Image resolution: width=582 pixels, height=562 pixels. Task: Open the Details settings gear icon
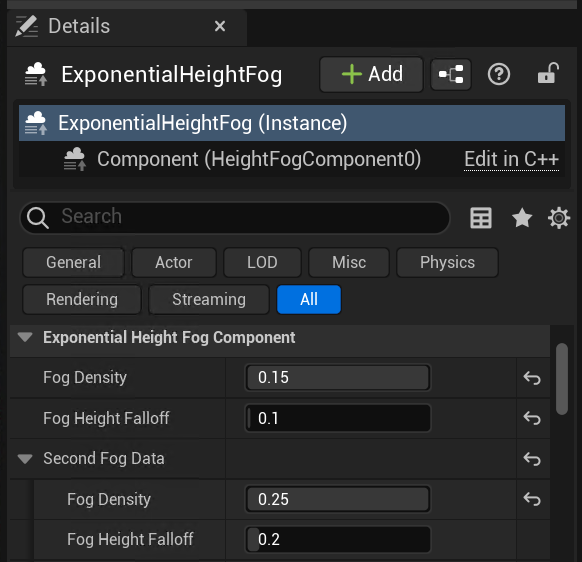(559, 218)
